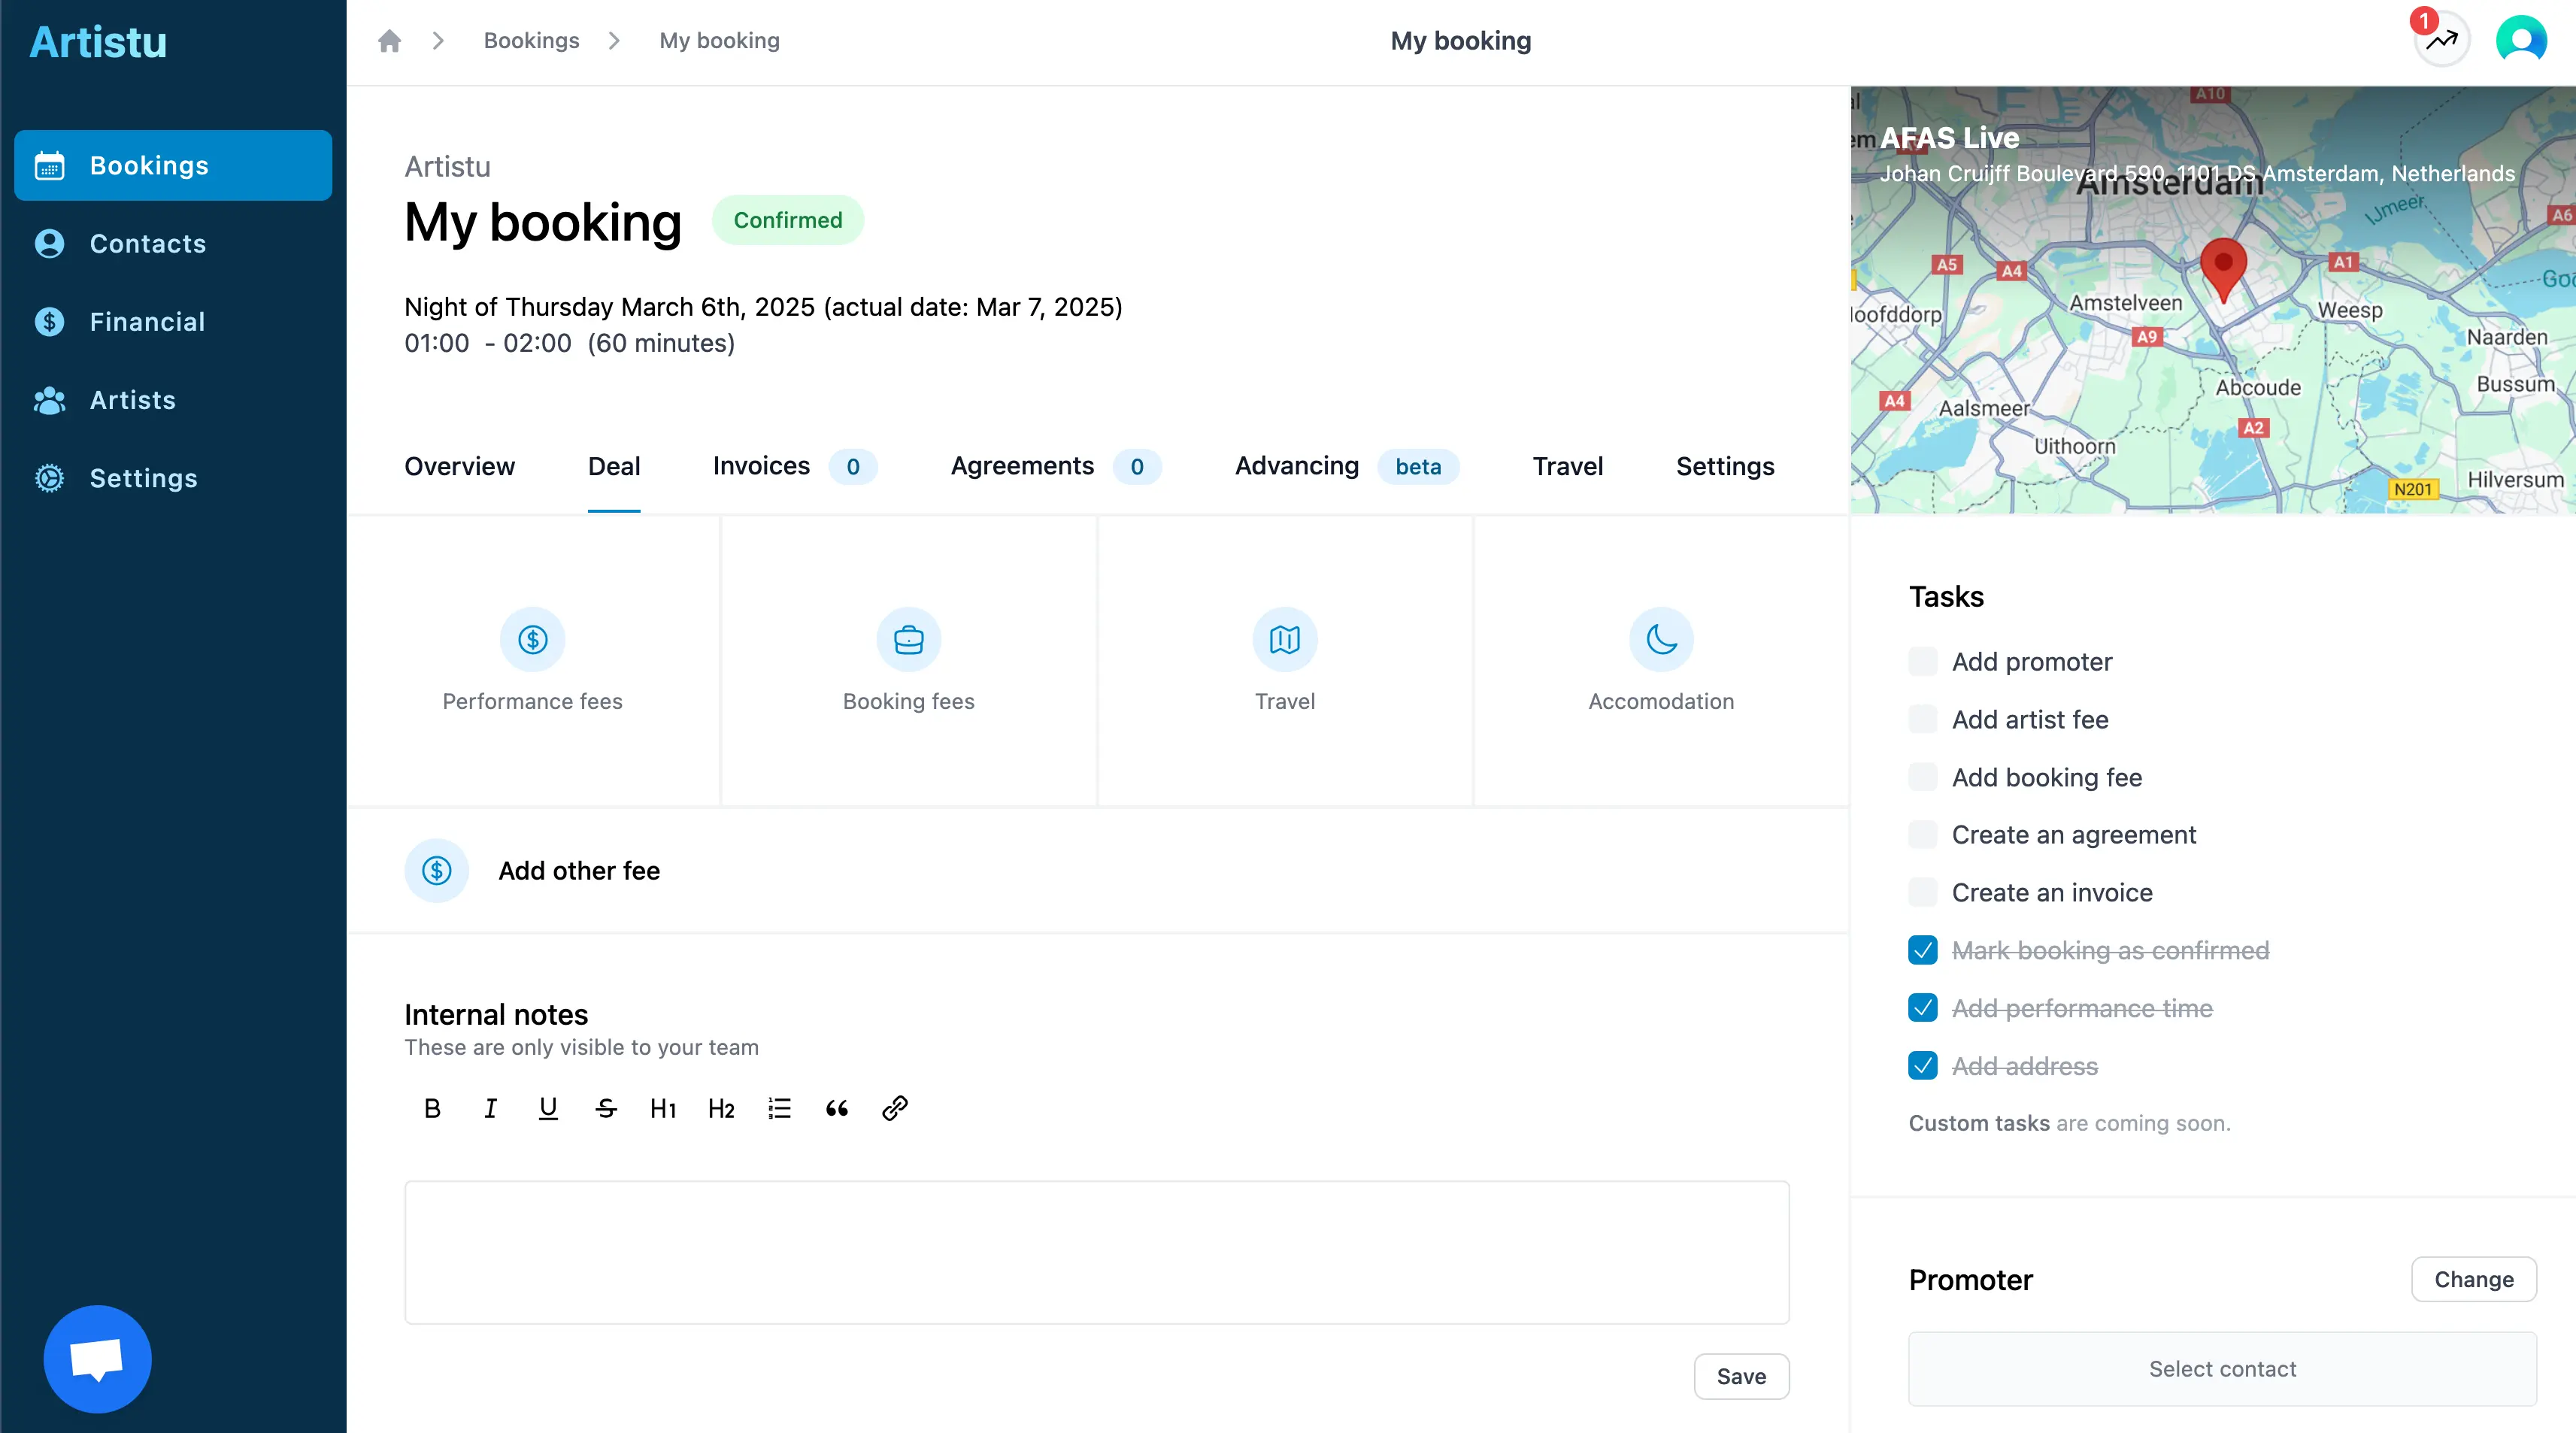The height and width of the screenshot is (1433, 2576).
Task: Open the Advancing beta tab
Action: pos(1296,466)
